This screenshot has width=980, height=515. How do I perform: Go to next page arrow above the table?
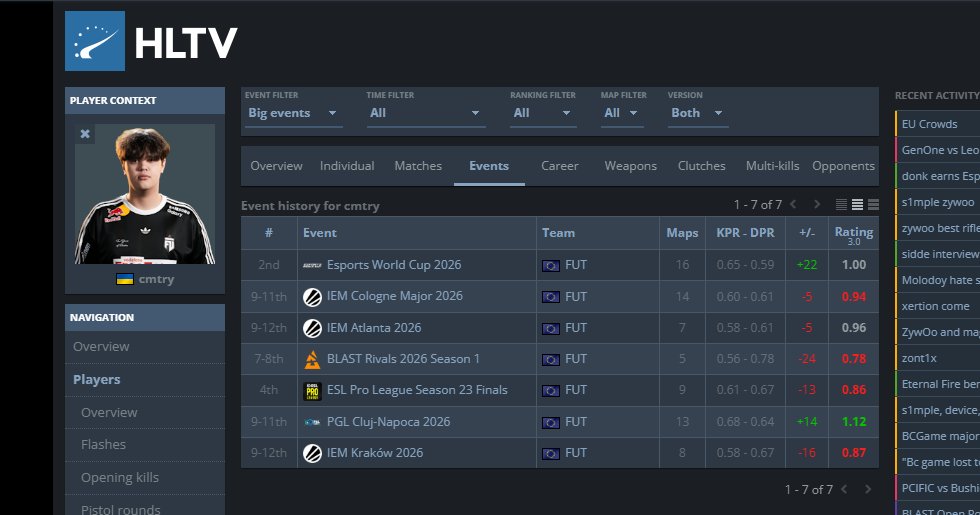click(817, 204)
